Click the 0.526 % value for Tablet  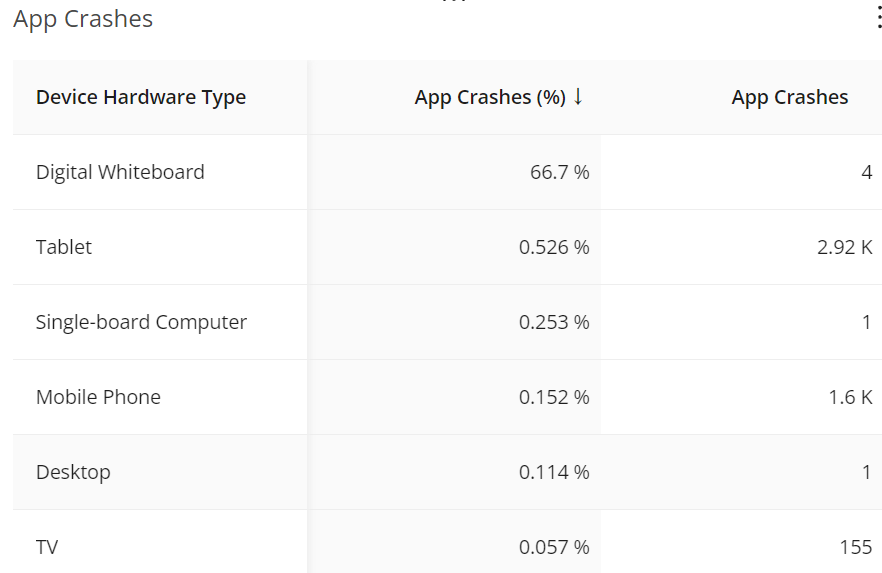(554, 247)
